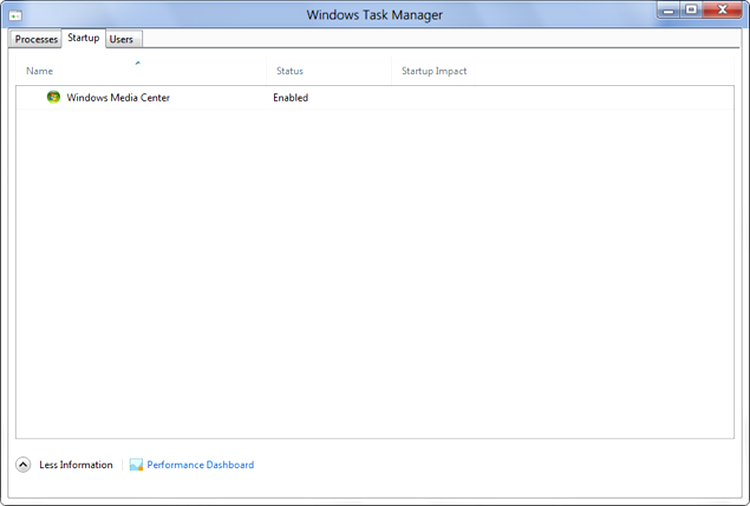
Task: Close the Windows Task Manager window
Action: [x=722, y=10]
